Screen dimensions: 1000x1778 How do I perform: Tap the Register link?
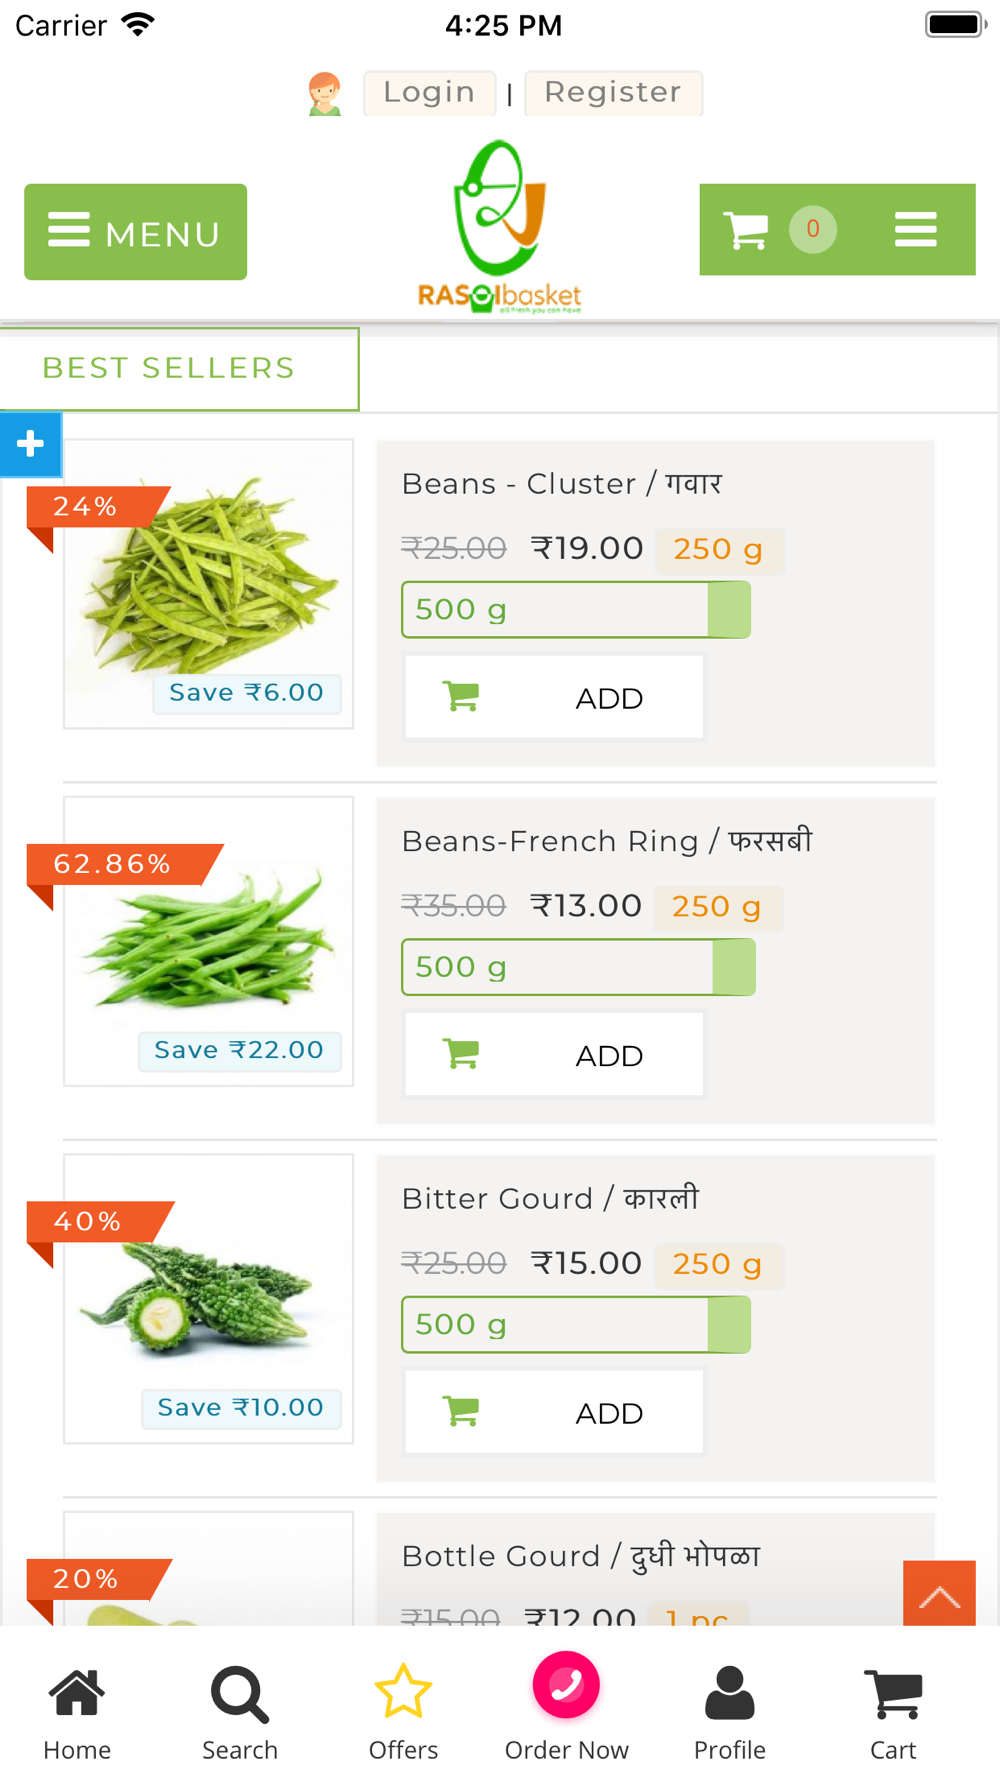click(x=613, y=93)
